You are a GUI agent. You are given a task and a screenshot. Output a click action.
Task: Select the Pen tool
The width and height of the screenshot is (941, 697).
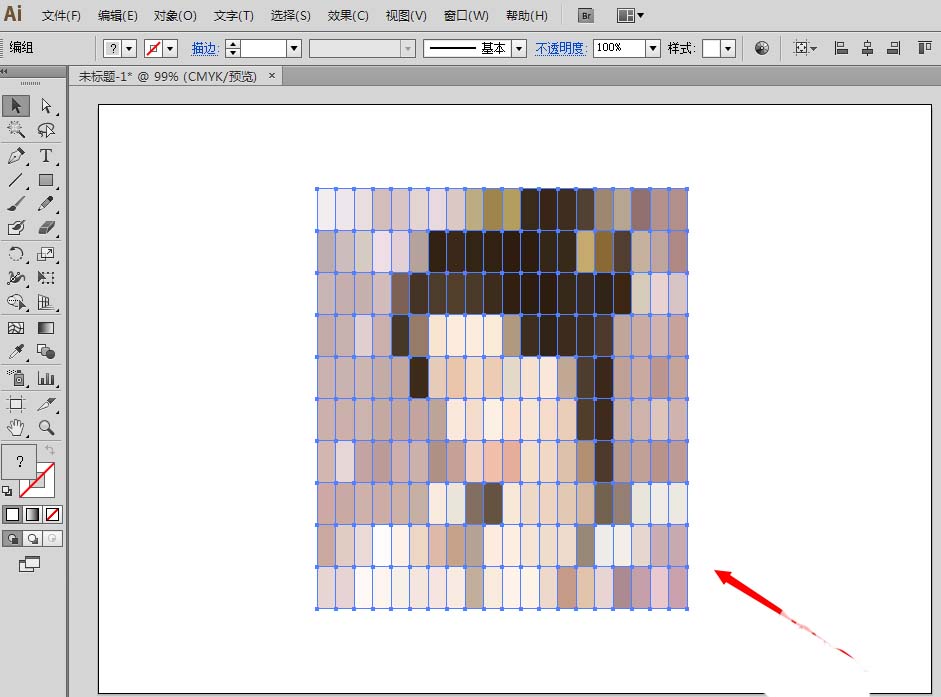point(16,155)
